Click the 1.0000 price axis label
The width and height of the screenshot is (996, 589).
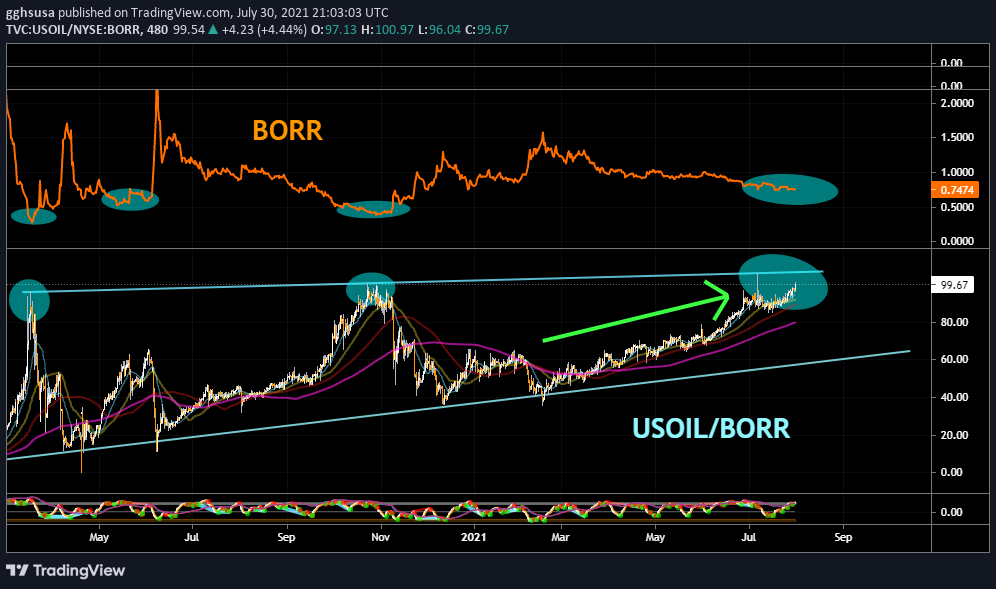pos(957,172)
